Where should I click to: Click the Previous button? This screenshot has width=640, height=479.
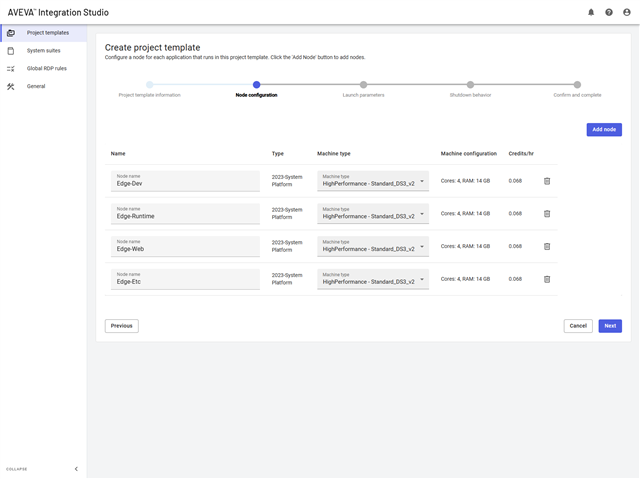point(121,326)
